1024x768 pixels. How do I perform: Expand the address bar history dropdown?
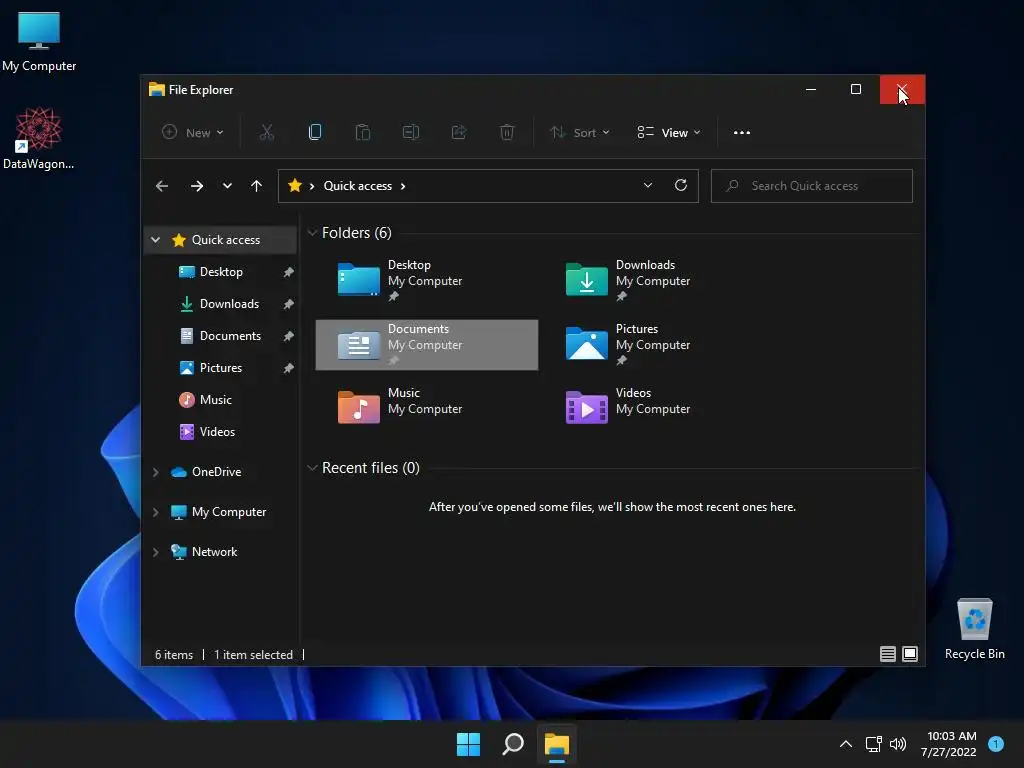[x=648, y=185]
